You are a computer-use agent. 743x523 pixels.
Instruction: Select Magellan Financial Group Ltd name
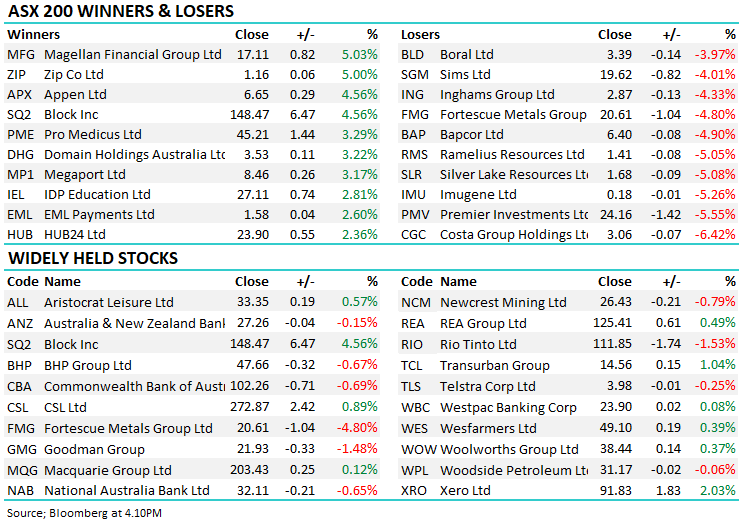(133, 54)
